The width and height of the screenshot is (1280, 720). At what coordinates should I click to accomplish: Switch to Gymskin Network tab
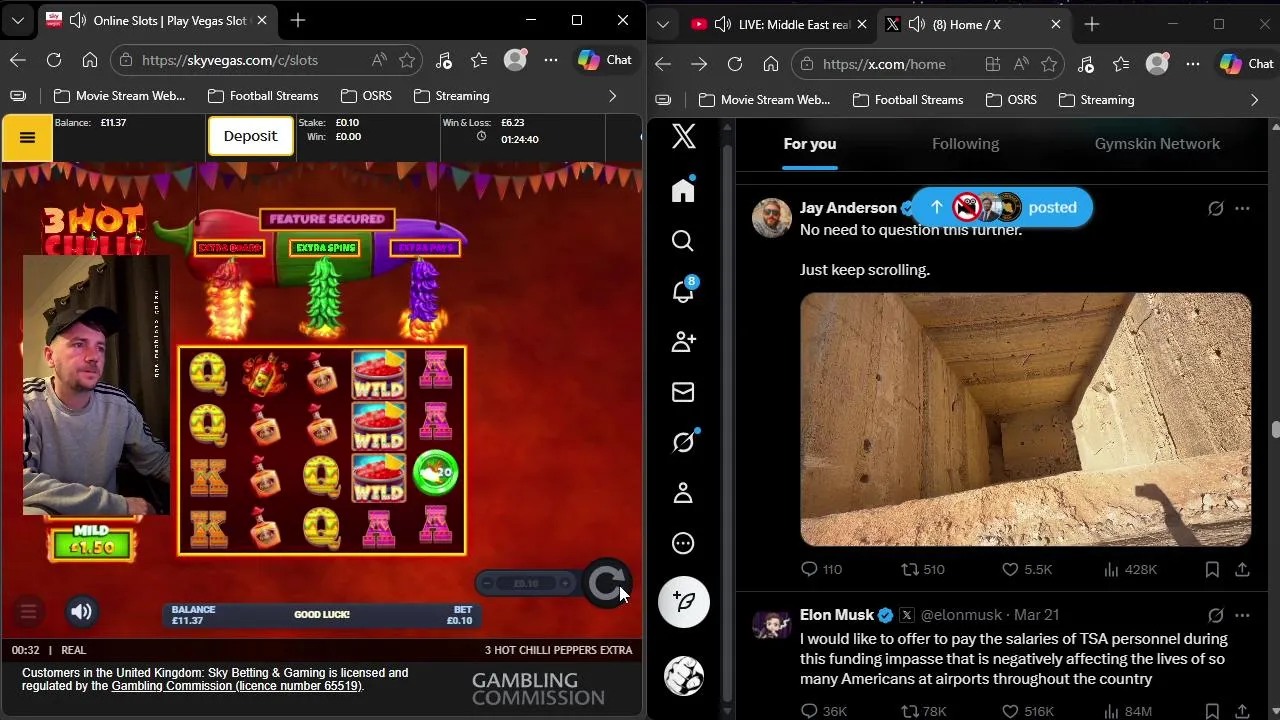pos(1157,144)
